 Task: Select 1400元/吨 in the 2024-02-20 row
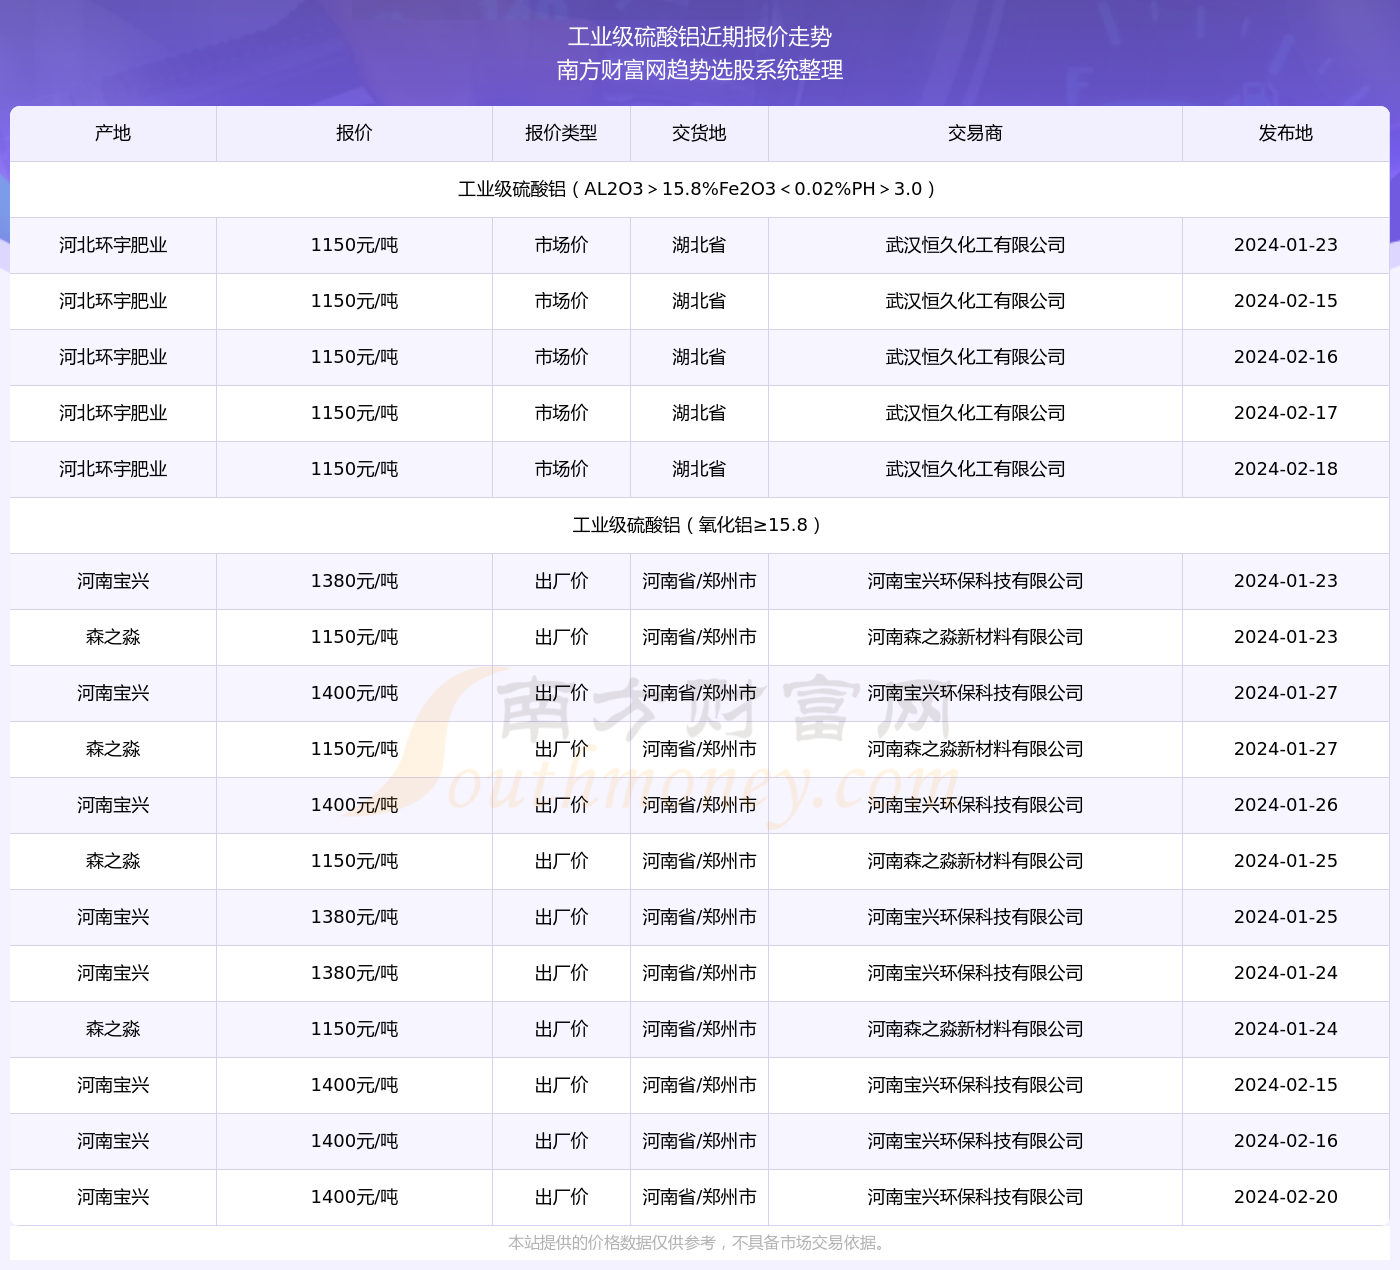[354, 1197]
